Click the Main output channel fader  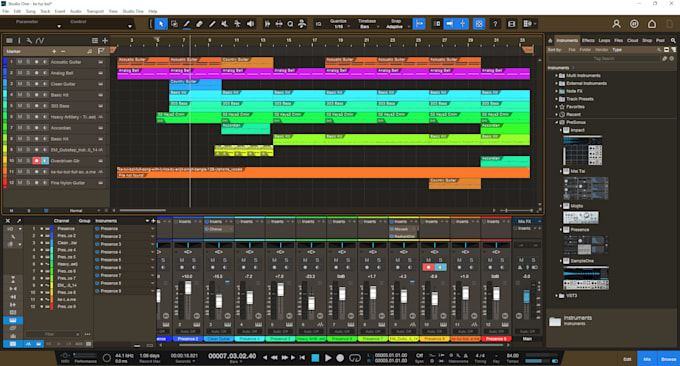pyautogui.click(x=526, y=297)
